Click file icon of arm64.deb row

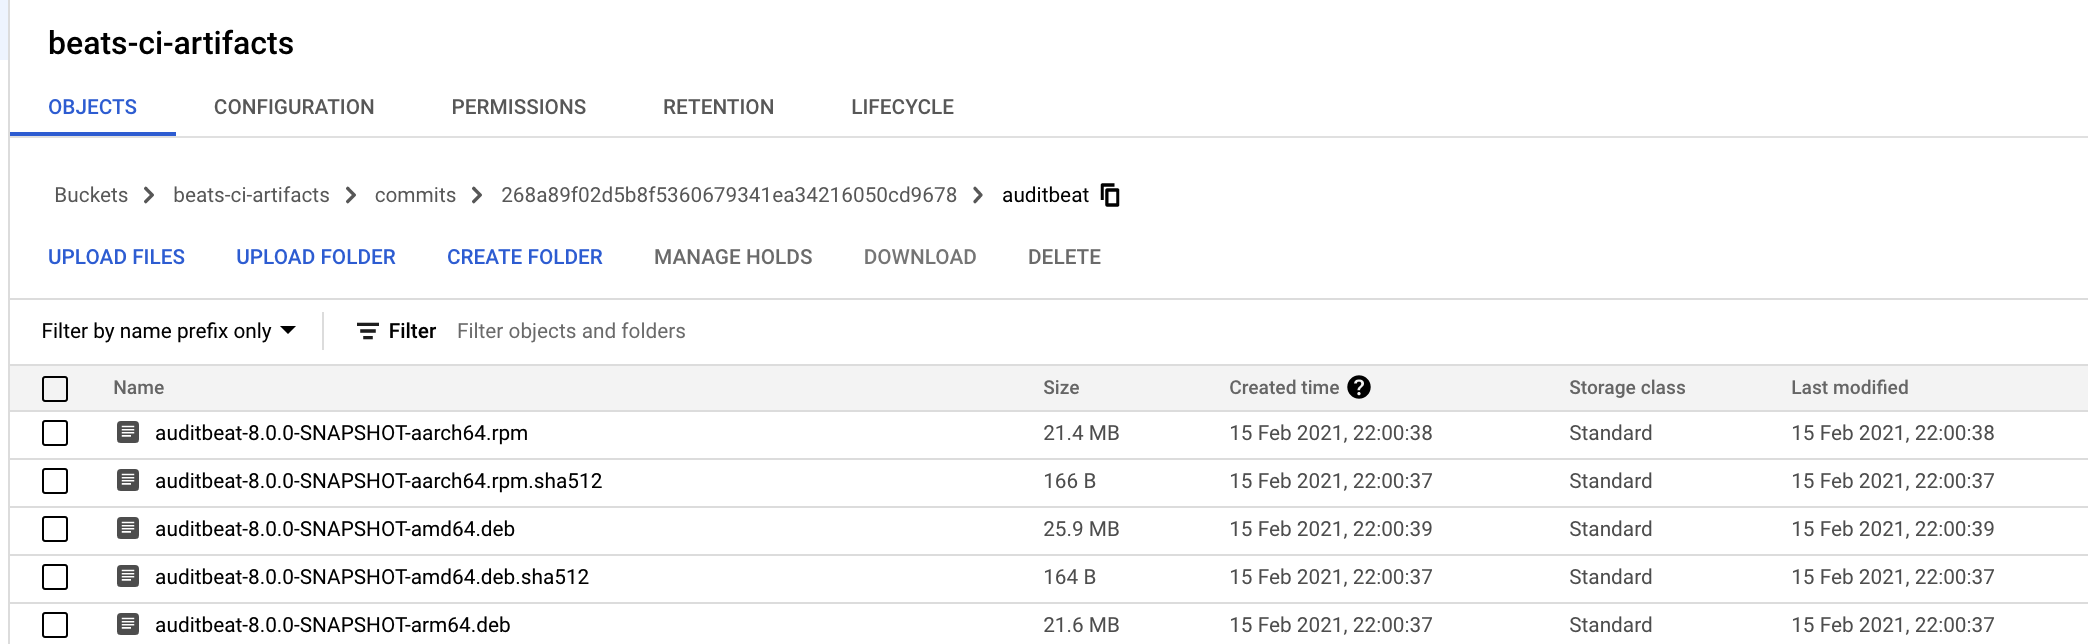point(128,624)
